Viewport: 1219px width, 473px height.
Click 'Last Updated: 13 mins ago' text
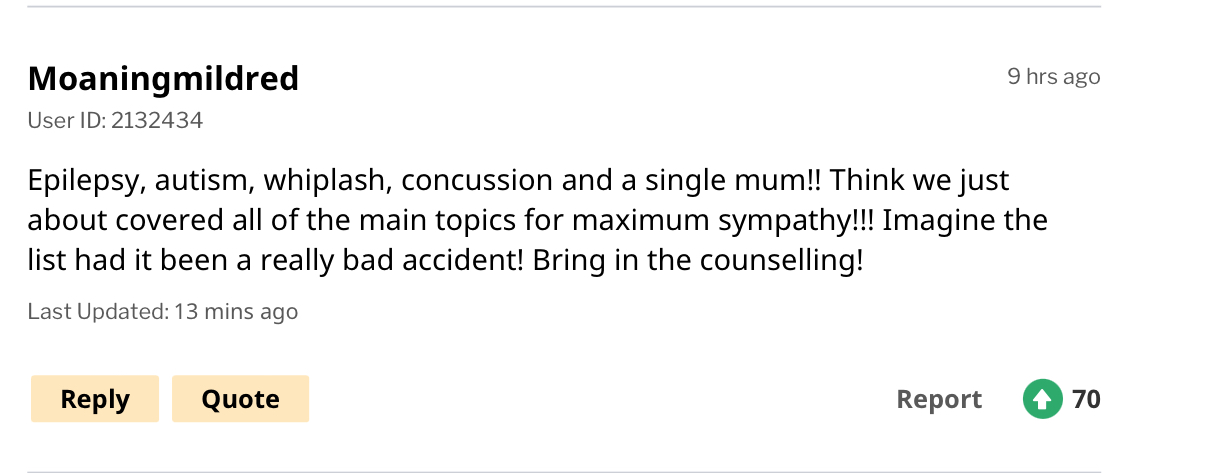point(163,311)
